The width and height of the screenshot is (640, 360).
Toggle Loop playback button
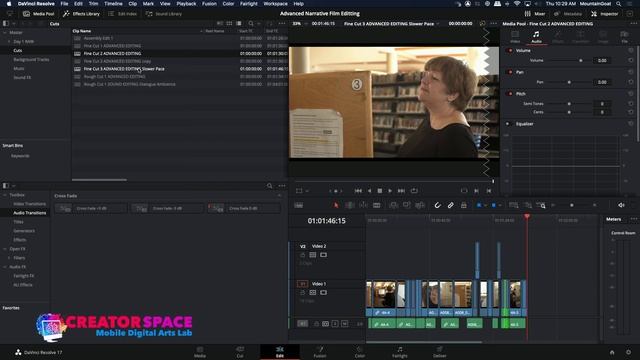tap(414, 191)
